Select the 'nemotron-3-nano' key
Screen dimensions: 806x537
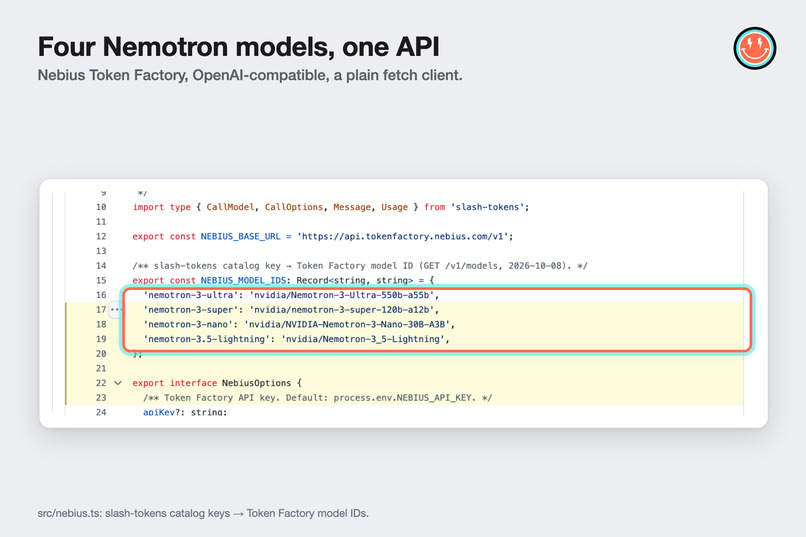click(188, 324)
